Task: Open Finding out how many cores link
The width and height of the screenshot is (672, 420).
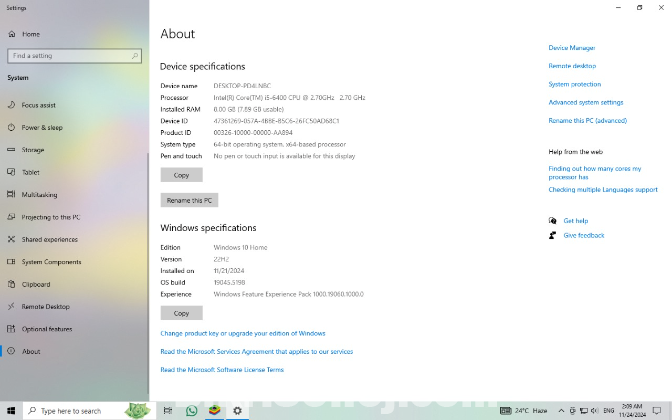Action: coord(595,173)
